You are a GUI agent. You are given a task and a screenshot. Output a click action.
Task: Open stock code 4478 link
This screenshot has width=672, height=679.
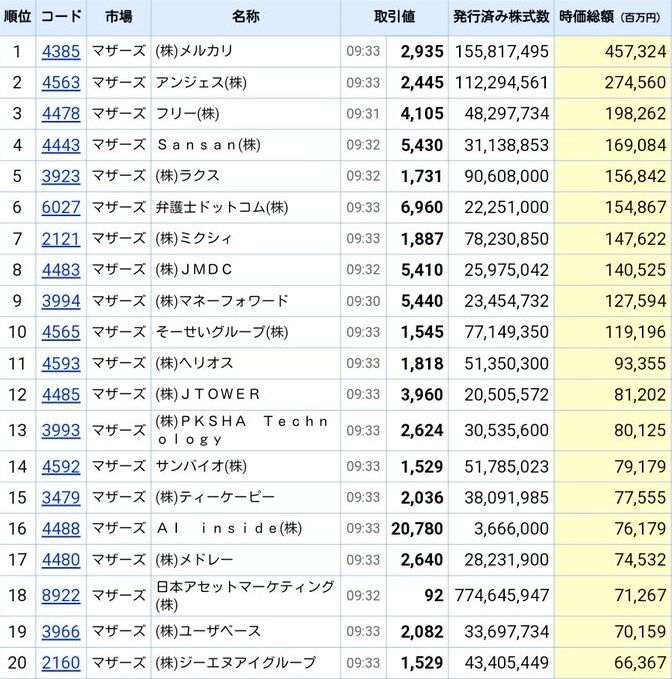pyautogui.click(x=61, y=114)
